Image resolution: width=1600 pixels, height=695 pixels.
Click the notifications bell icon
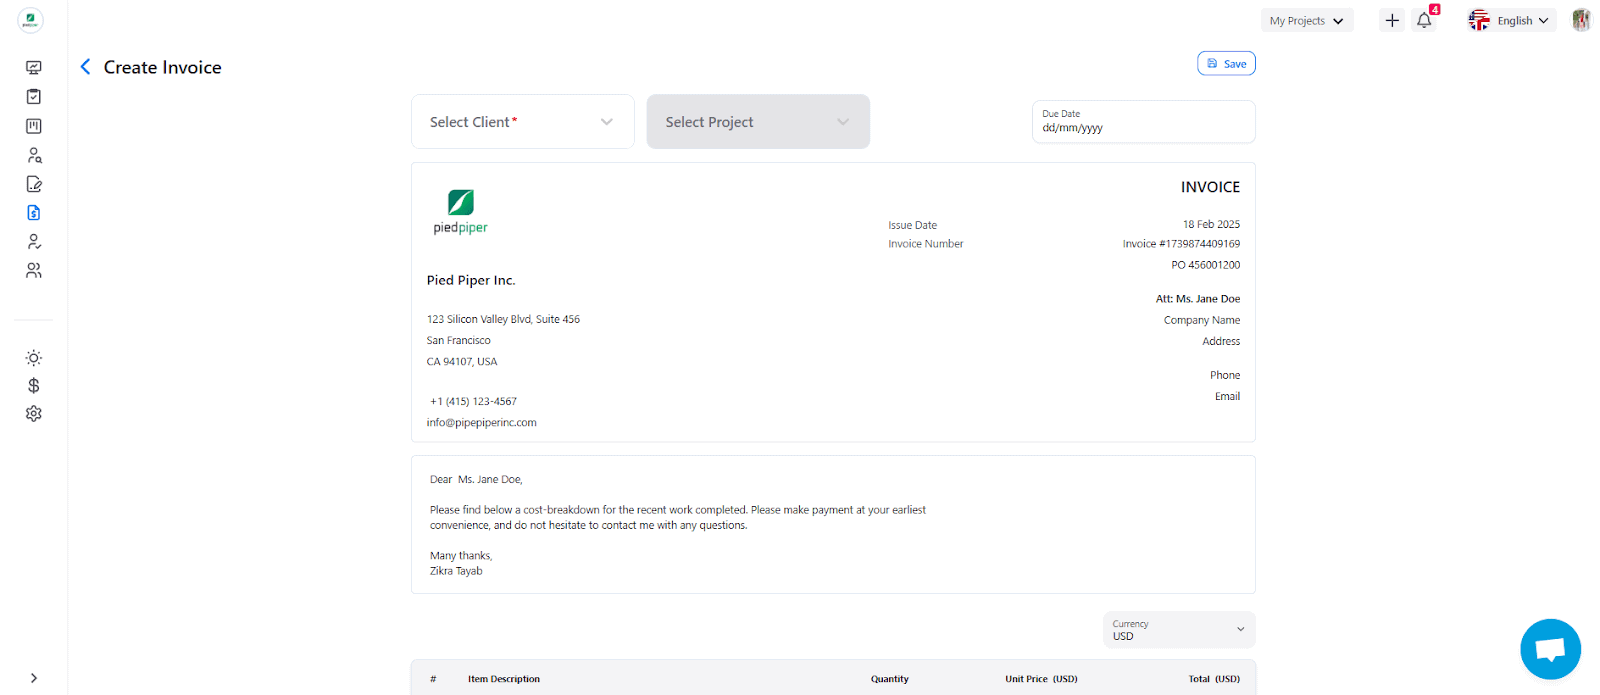[x=1424, y=21]
